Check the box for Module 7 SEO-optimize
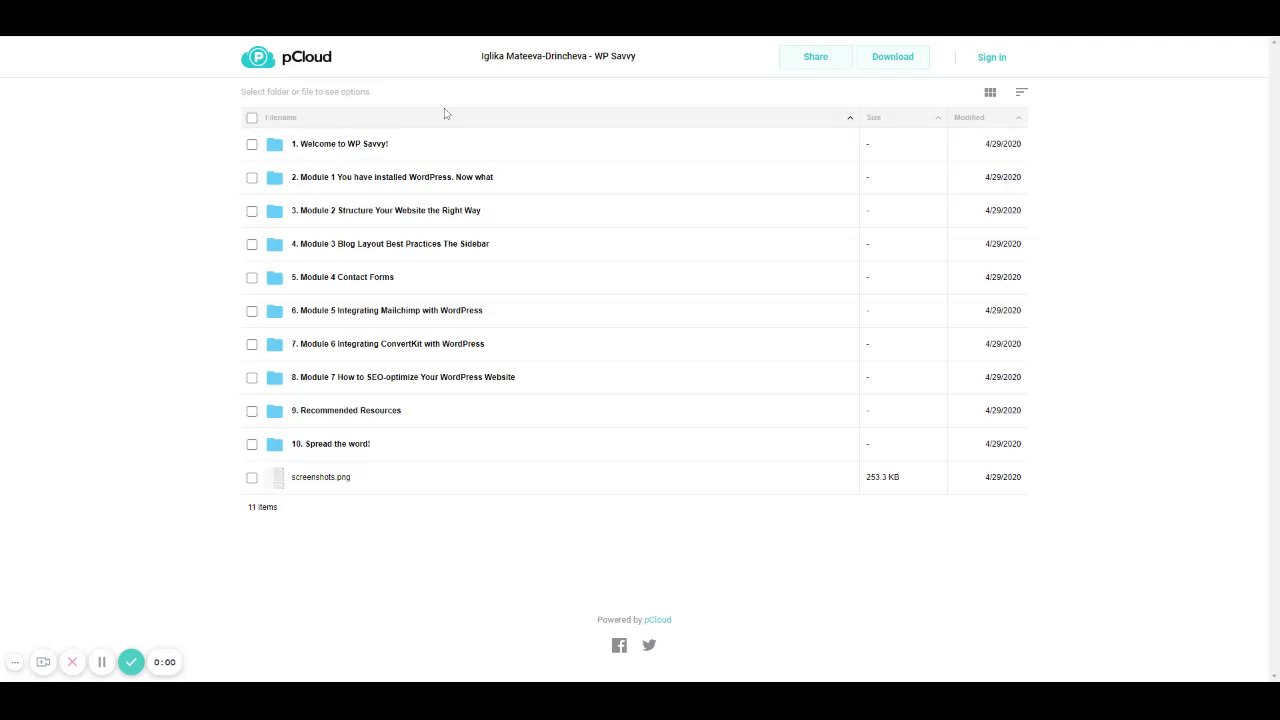The width and height of the screenshot is (1280, 720). pyautogui.click(x=252, y=377)
